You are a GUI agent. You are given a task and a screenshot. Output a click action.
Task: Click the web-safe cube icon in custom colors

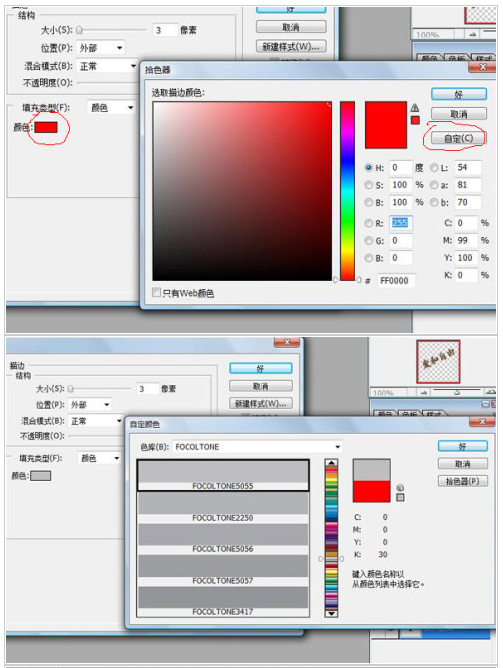400,487
